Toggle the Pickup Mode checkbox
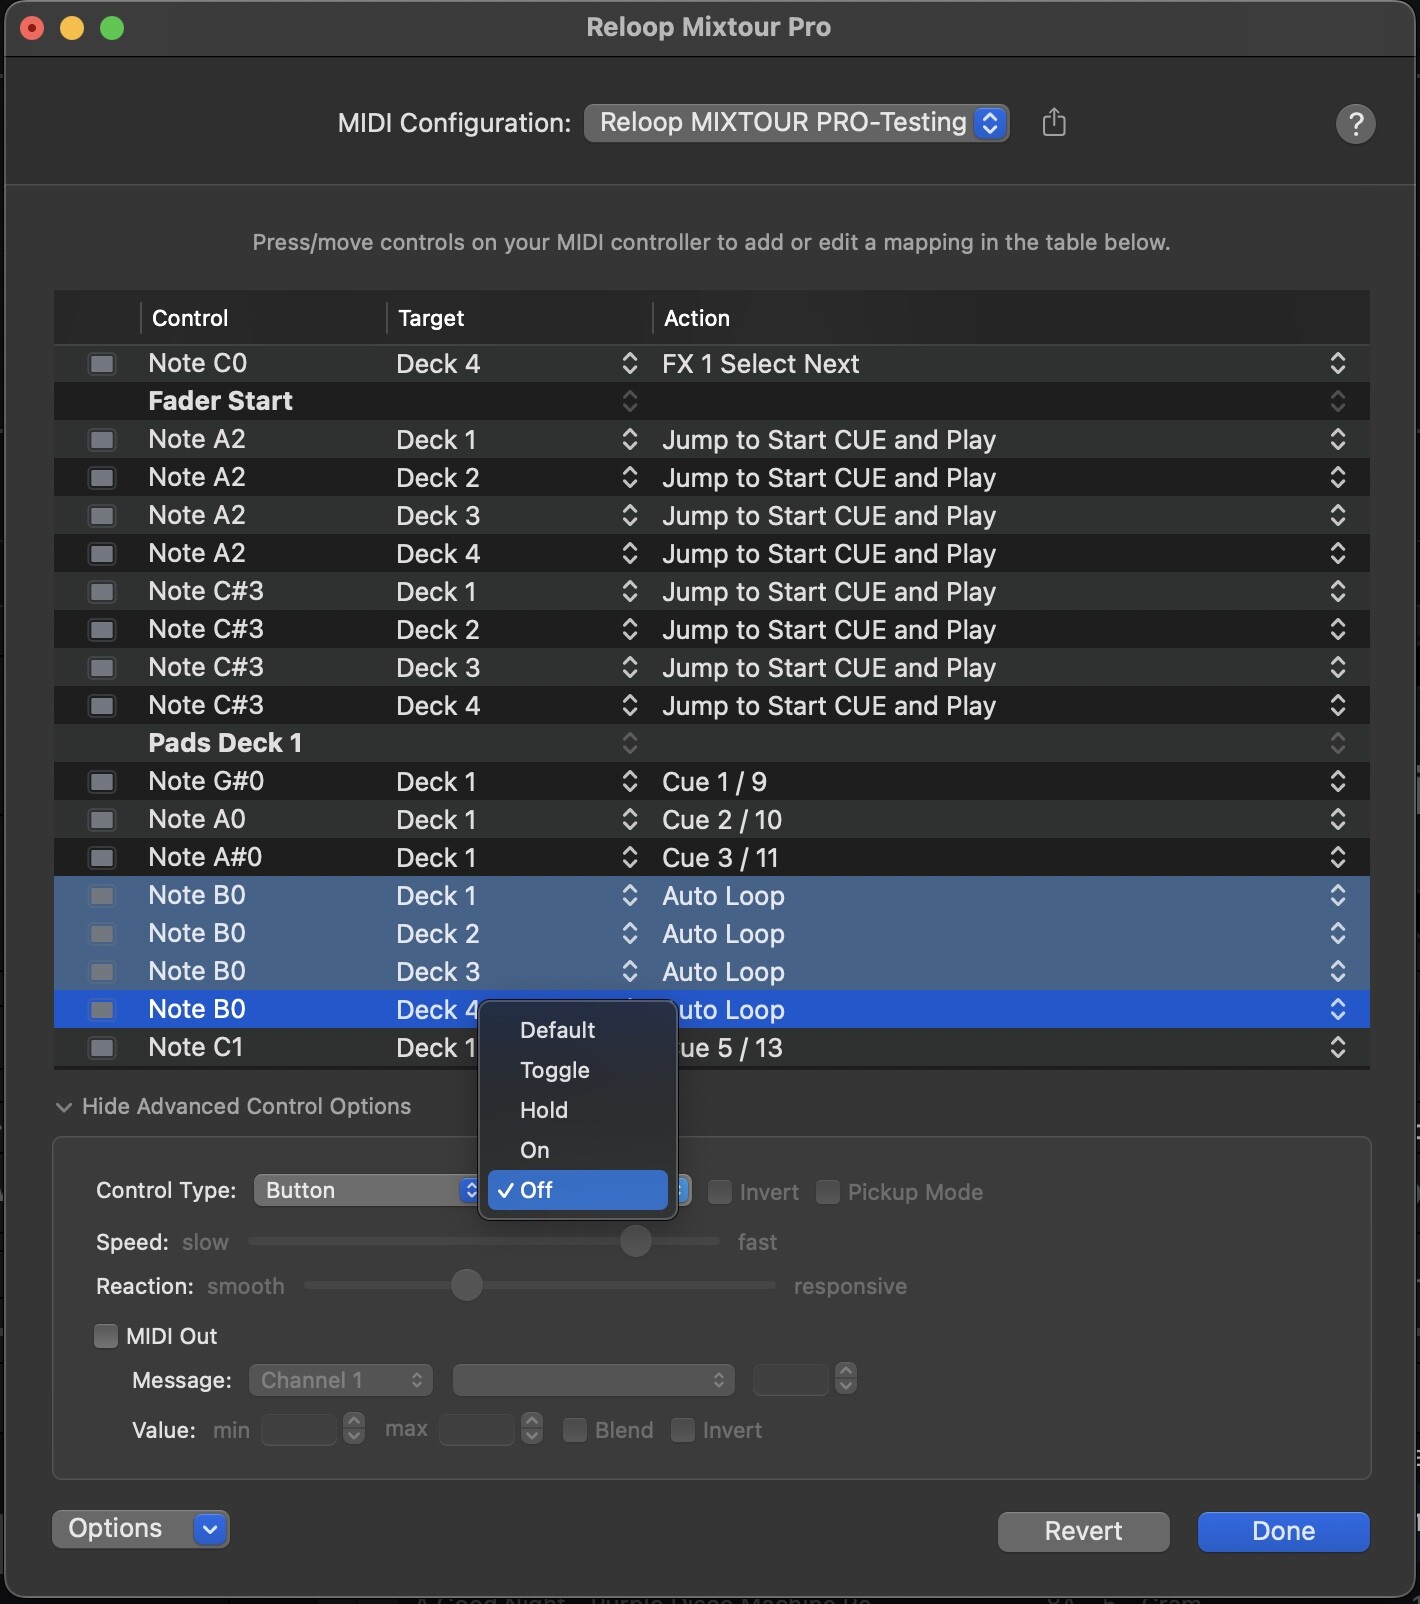1420x1604 pixels. click(828, 1192)
